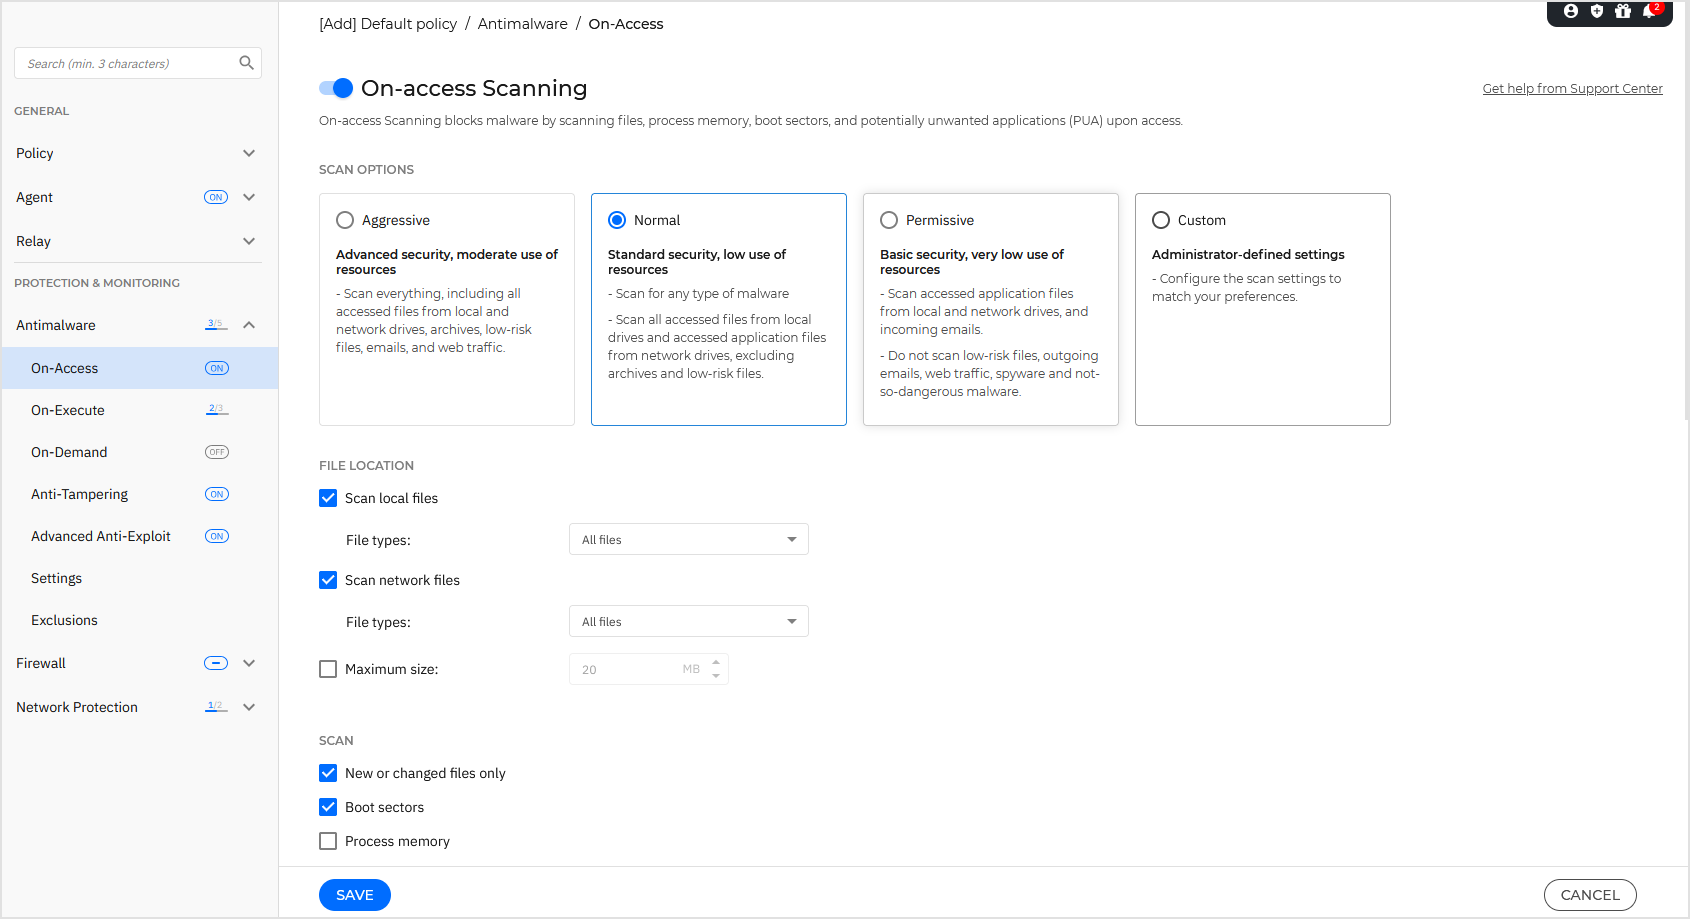Turn off the On-access Scanning switch
The height and width of the screenshot is (919, 1690).
click(336, 88)
